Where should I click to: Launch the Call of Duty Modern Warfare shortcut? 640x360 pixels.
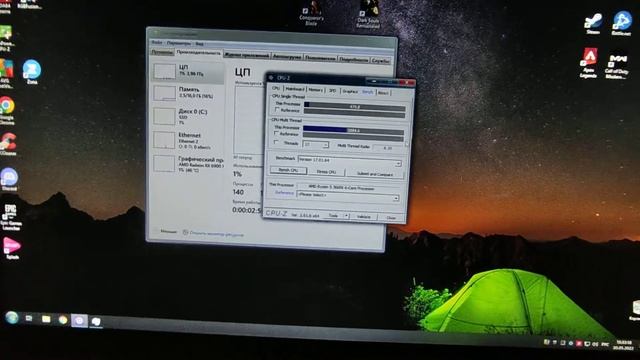pyautogui.click(x=617, y=66)
